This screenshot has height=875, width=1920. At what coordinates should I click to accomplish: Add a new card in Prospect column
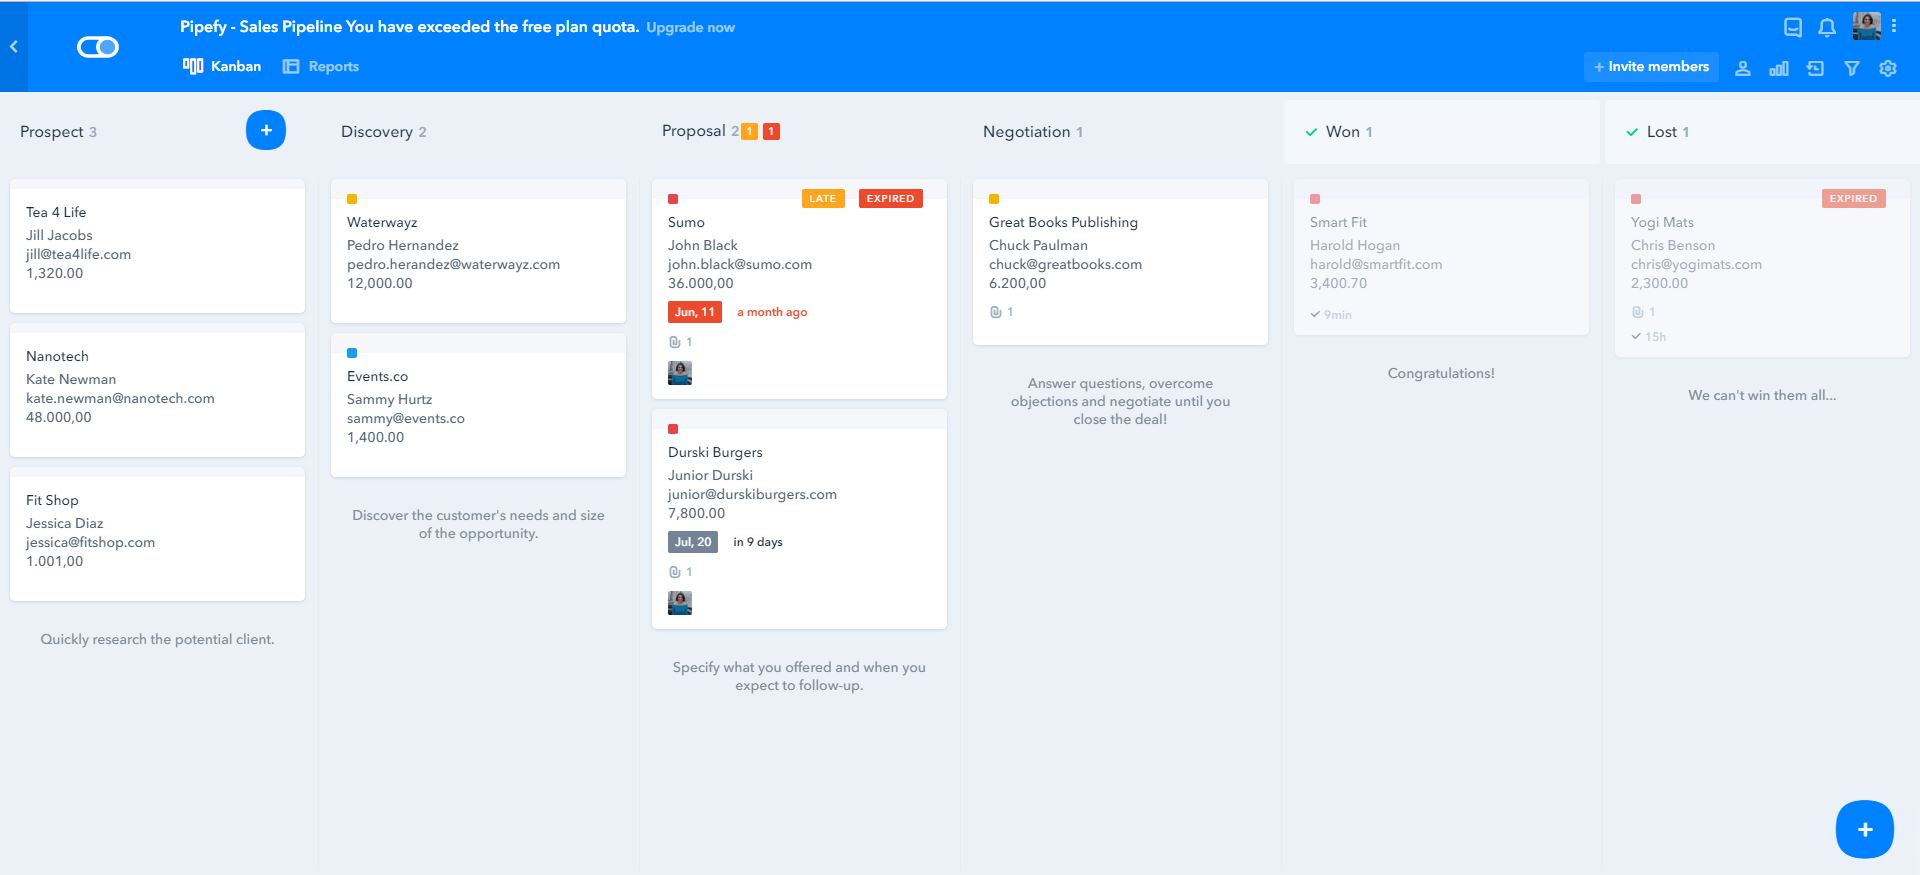click(x=266, y=130)
